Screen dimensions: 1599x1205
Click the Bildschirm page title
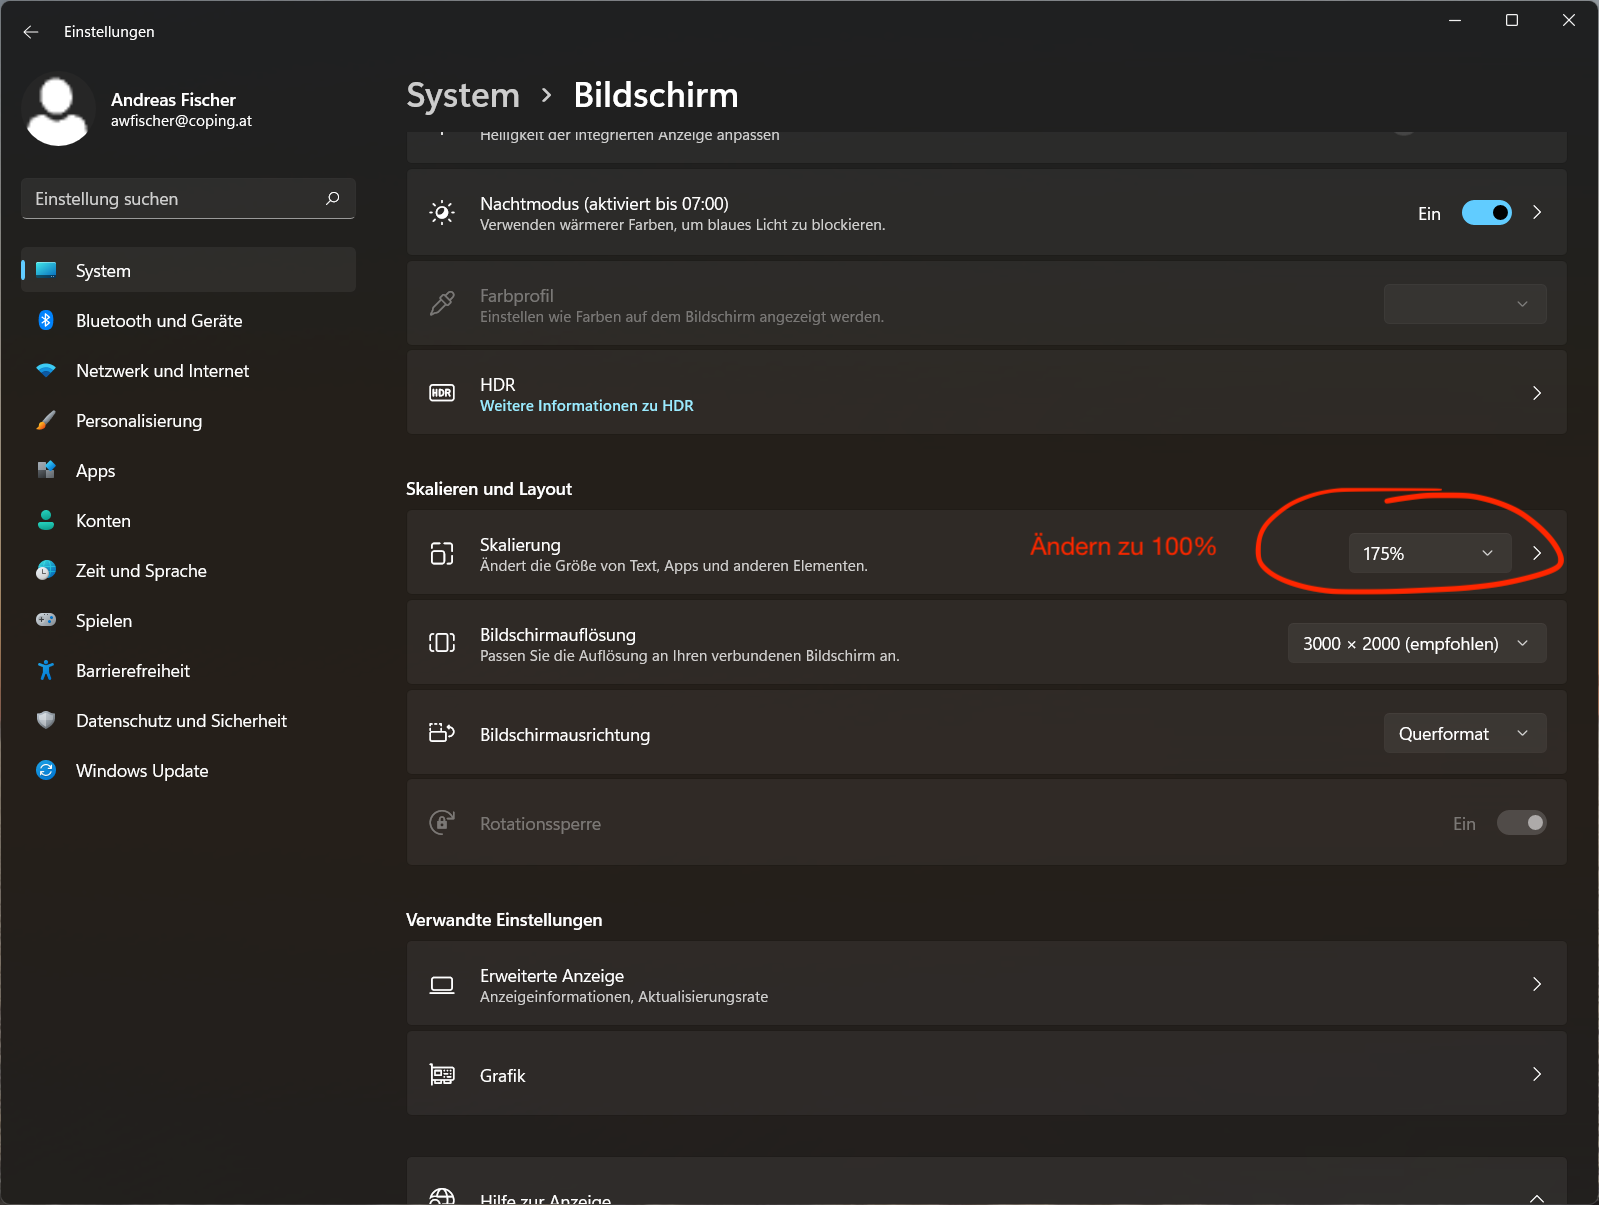[x=656, y=95]
